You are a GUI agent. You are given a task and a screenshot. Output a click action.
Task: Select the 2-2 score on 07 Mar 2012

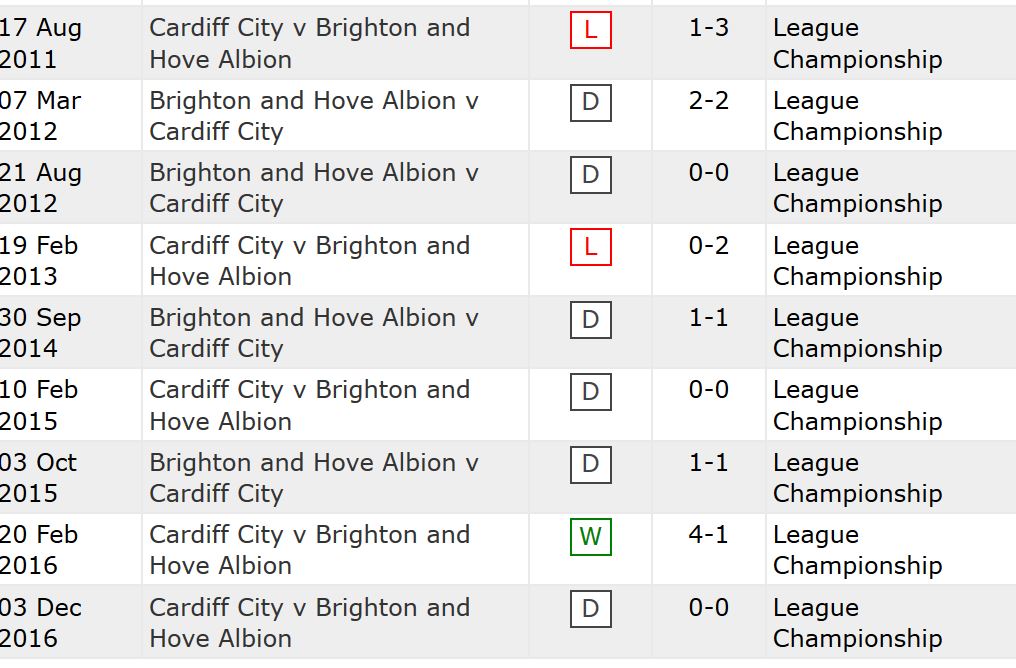pyautogui.click(x=708, y=100)
